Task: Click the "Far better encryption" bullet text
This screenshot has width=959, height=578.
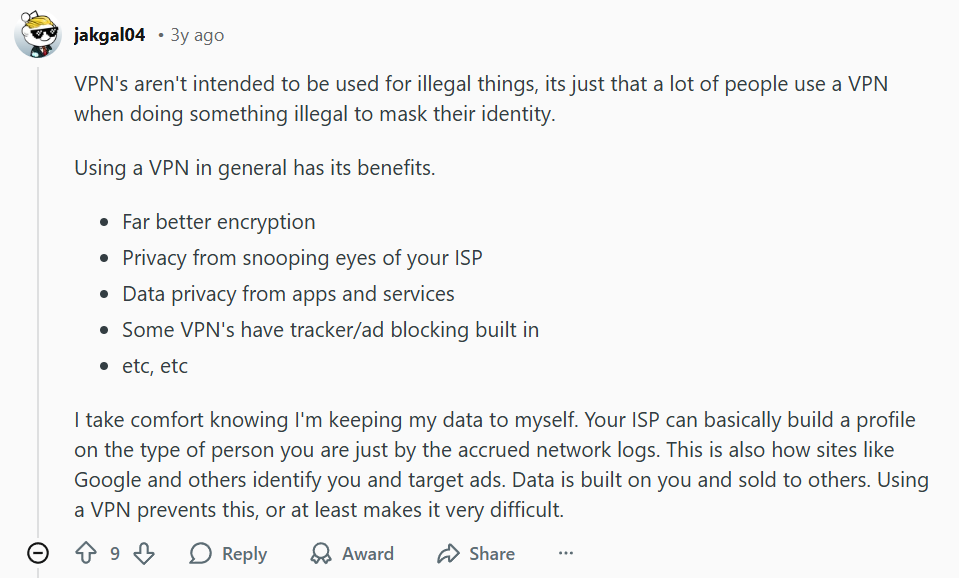Action: 218,222
